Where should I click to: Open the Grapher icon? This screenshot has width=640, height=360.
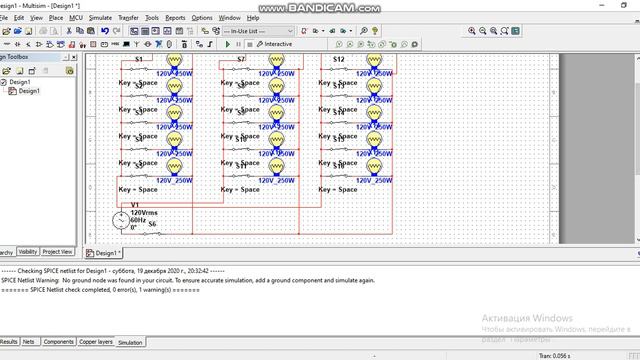point(167,31)
